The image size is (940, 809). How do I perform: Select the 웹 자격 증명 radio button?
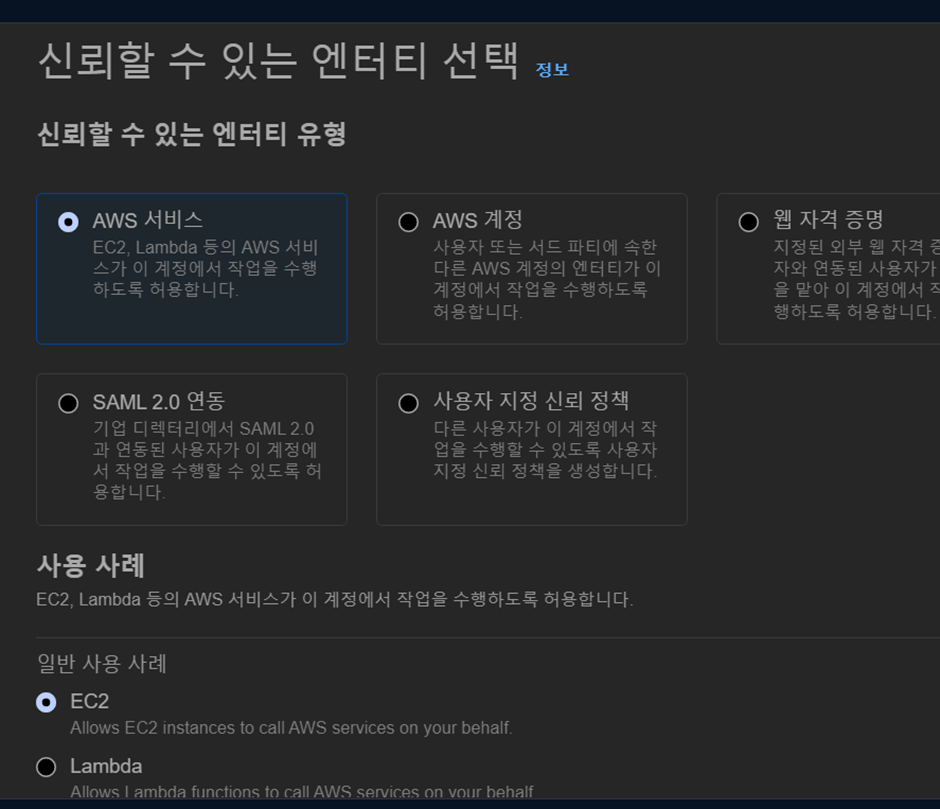coord(748,222)
